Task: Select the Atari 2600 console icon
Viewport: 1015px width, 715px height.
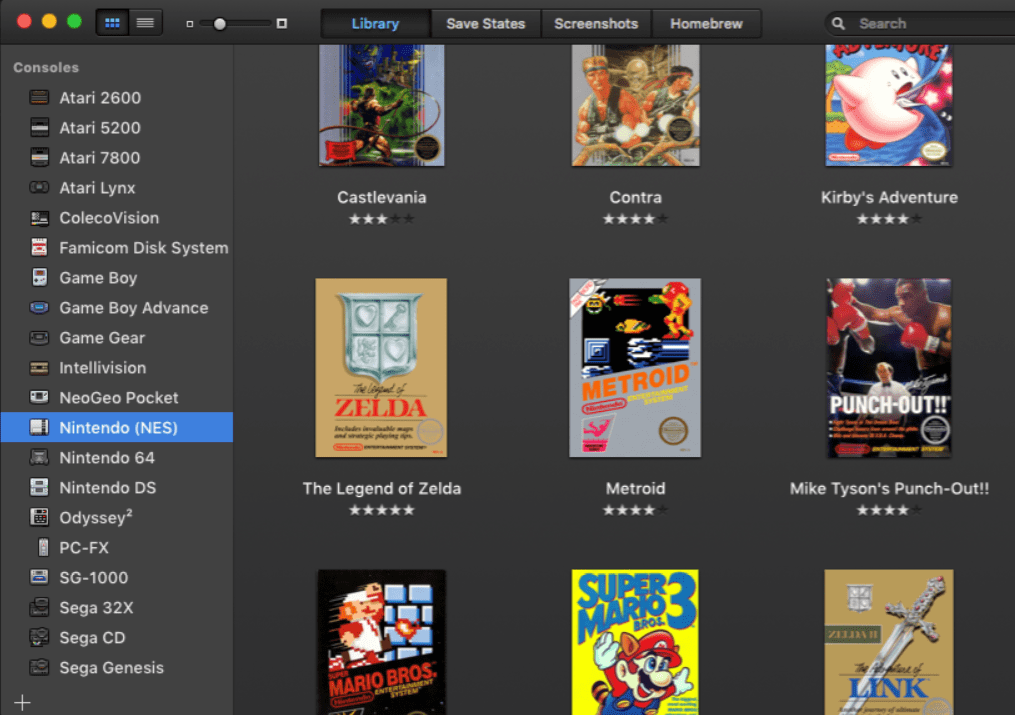Action: coord(39,98)
